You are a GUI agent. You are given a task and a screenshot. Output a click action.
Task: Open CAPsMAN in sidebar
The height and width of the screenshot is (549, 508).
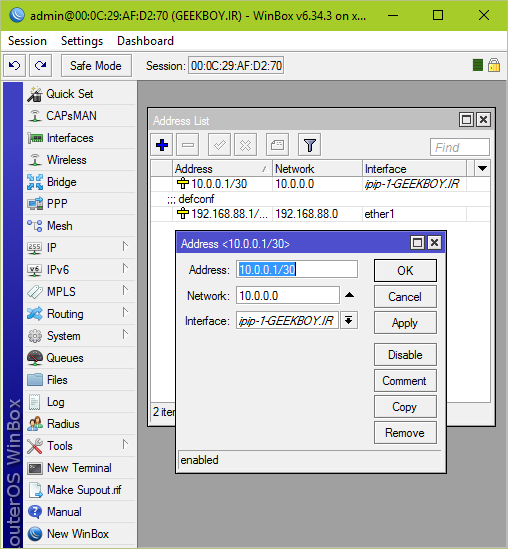click(80, 116)
